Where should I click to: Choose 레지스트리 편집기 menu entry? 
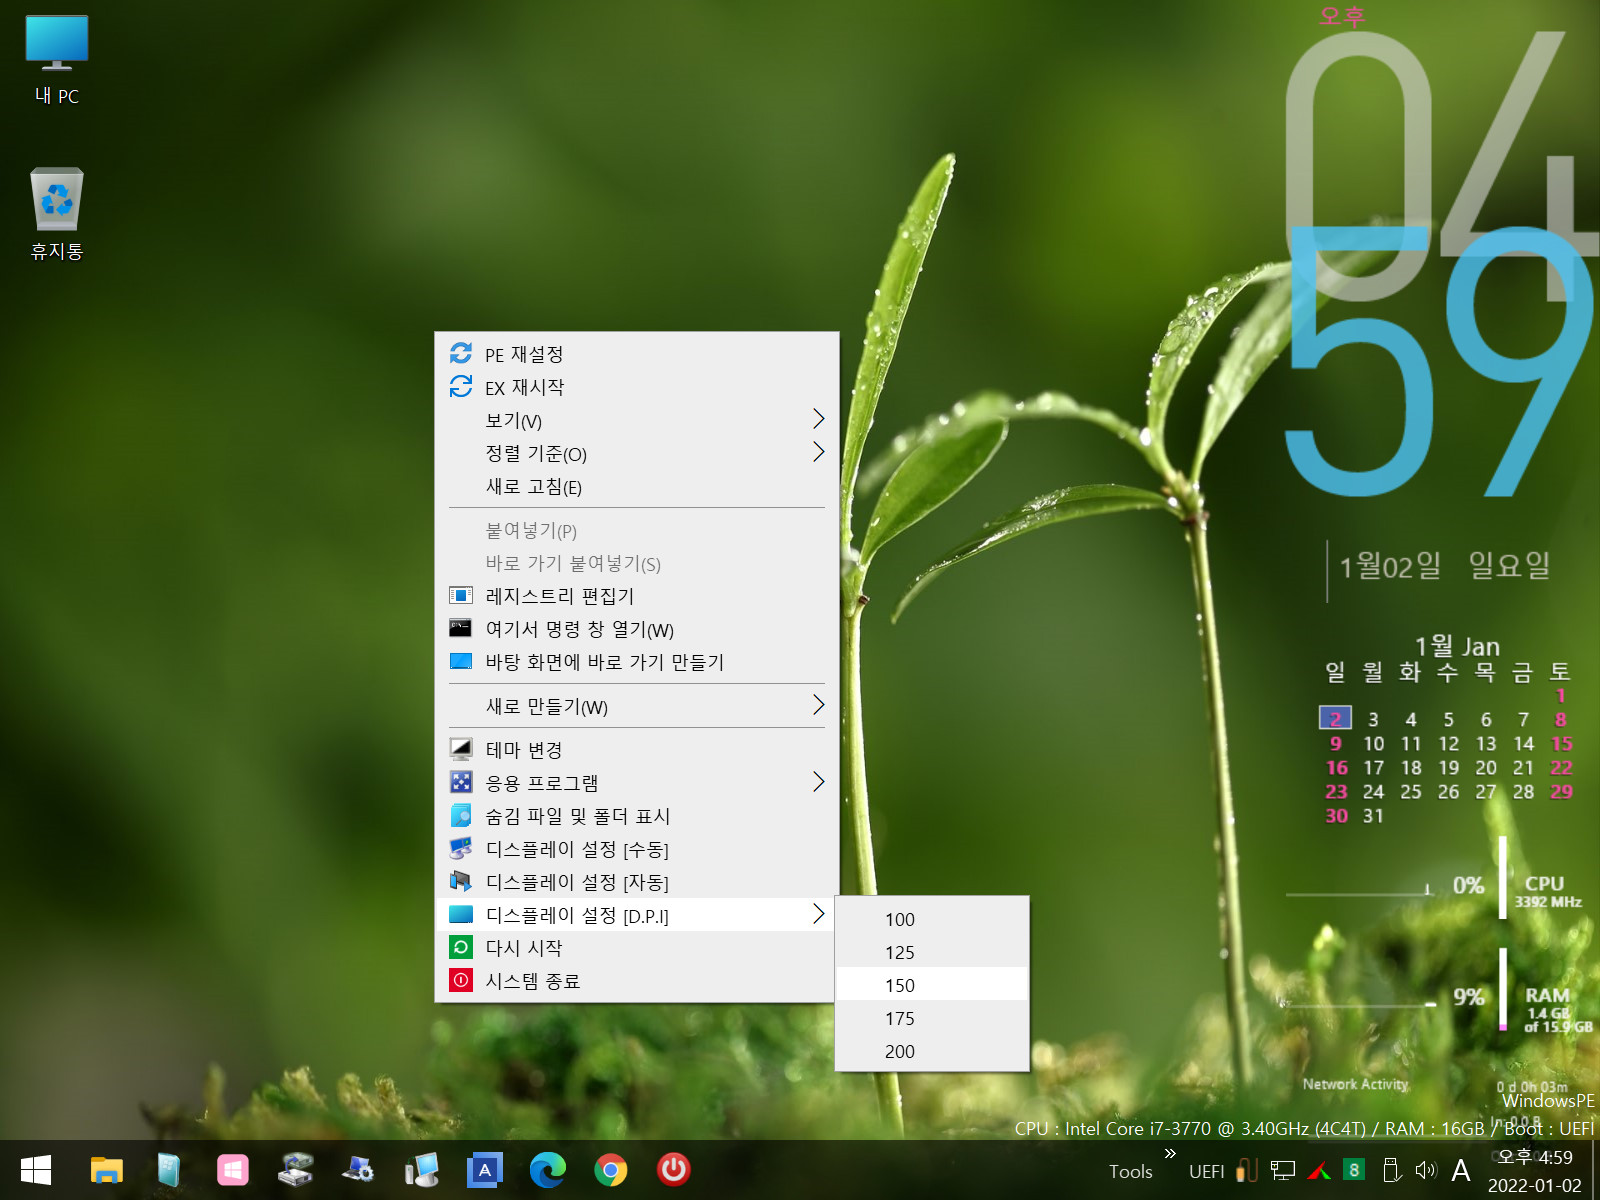(x=636, y=596)
